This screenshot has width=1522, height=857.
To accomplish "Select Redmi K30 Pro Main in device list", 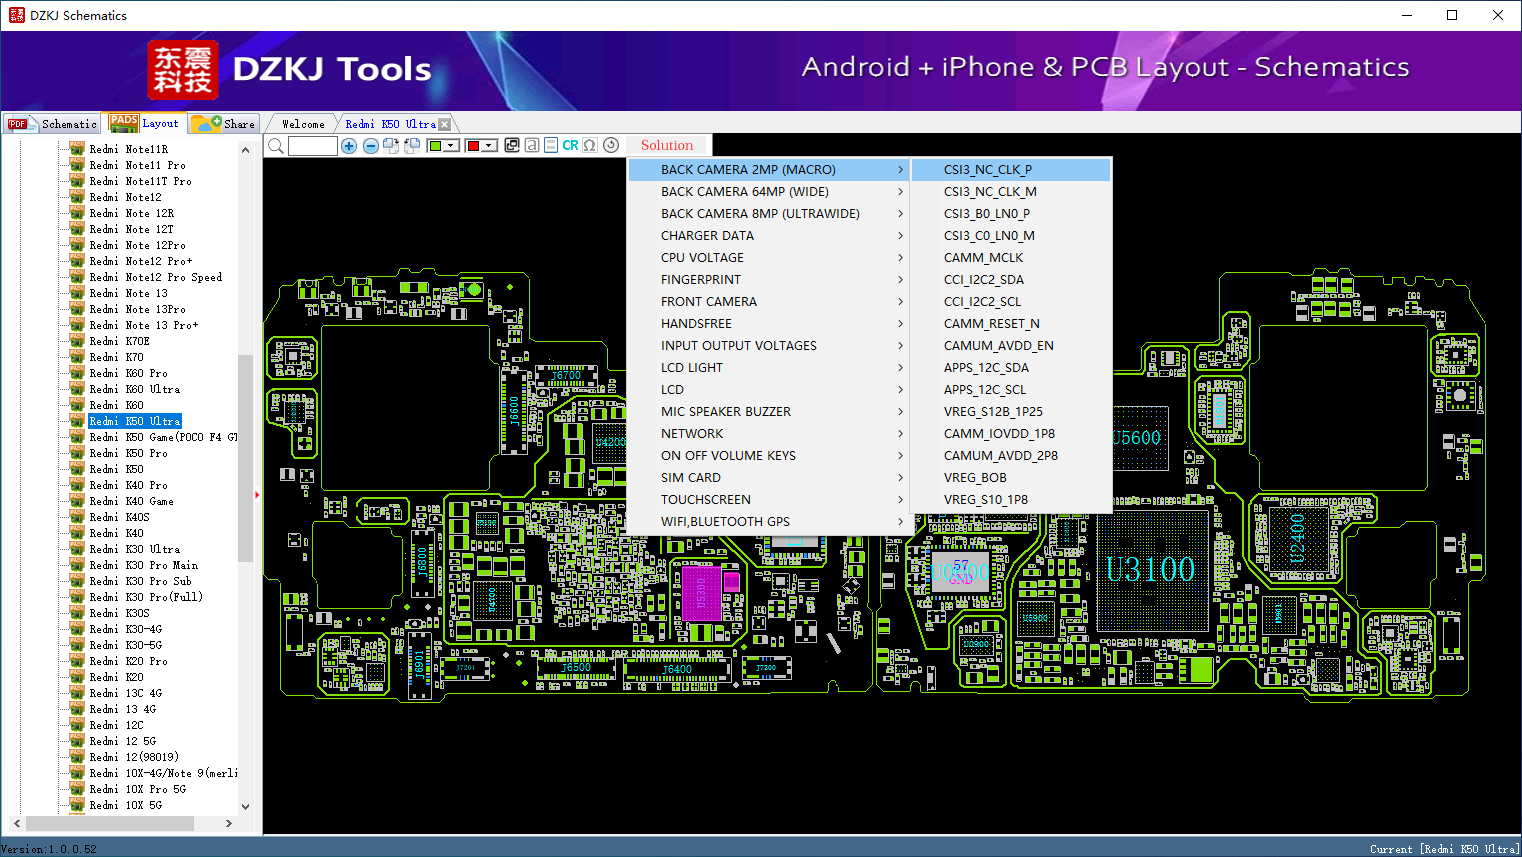I will pyautogui.click(x=144, y=565).
